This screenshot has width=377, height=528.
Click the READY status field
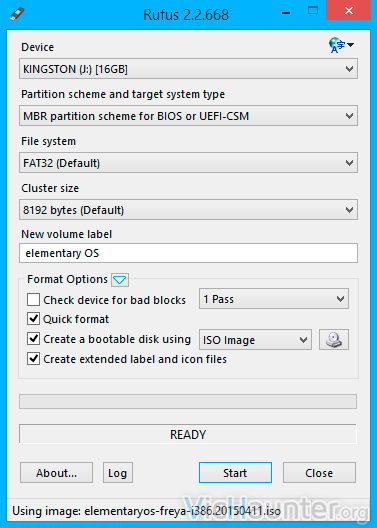(188, 434)
